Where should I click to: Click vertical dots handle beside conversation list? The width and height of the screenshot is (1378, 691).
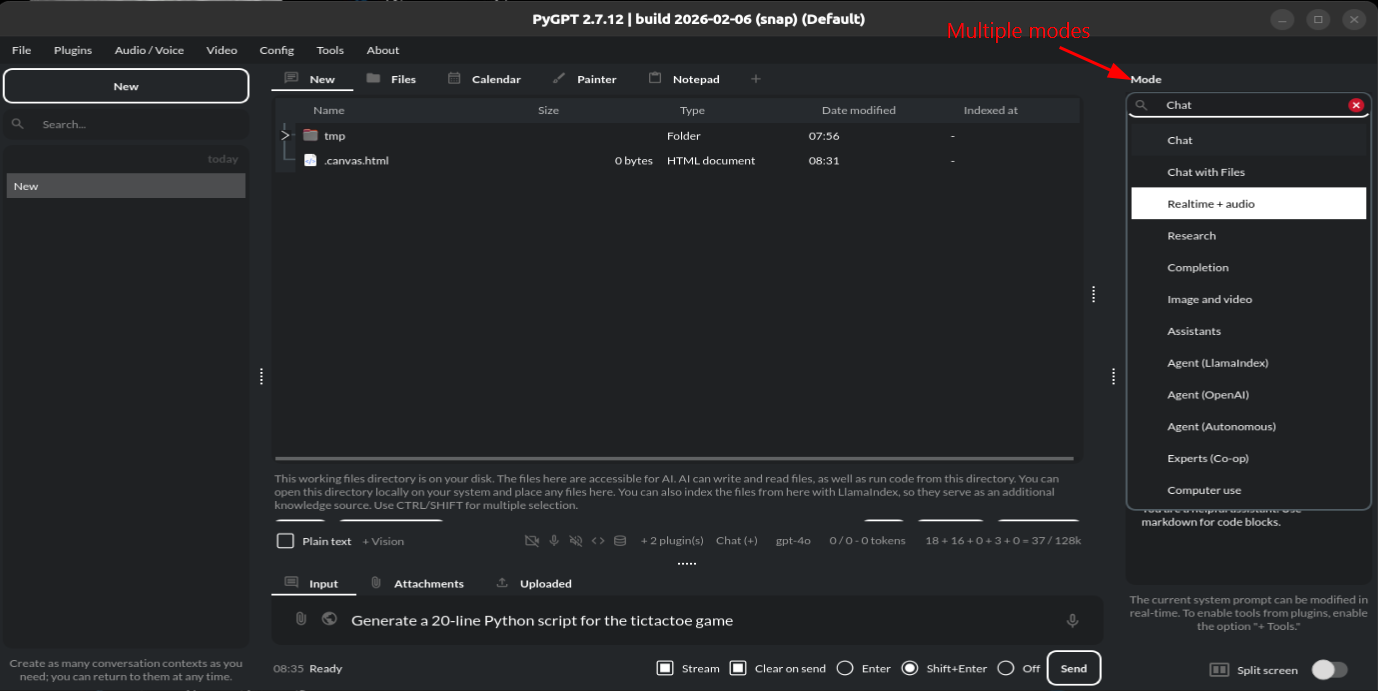pyautogui.click(x=261, y=376)
